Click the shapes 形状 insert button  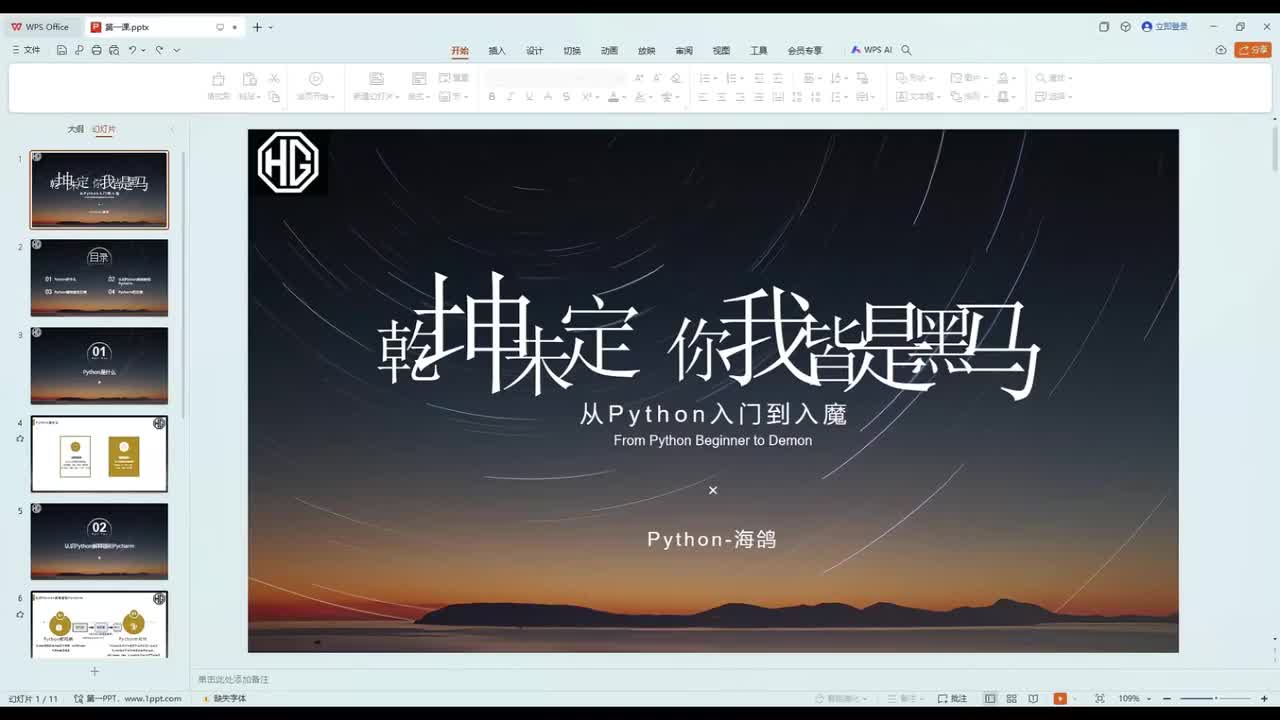(x=914, y=78)
